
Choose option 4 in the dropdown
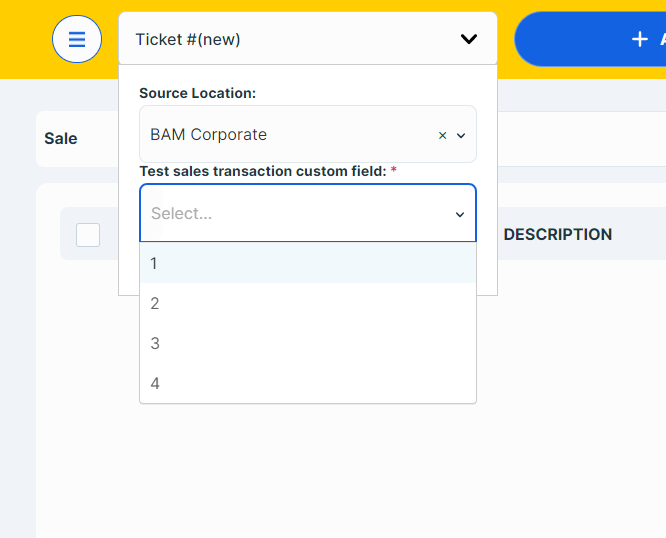pos(308,383)
